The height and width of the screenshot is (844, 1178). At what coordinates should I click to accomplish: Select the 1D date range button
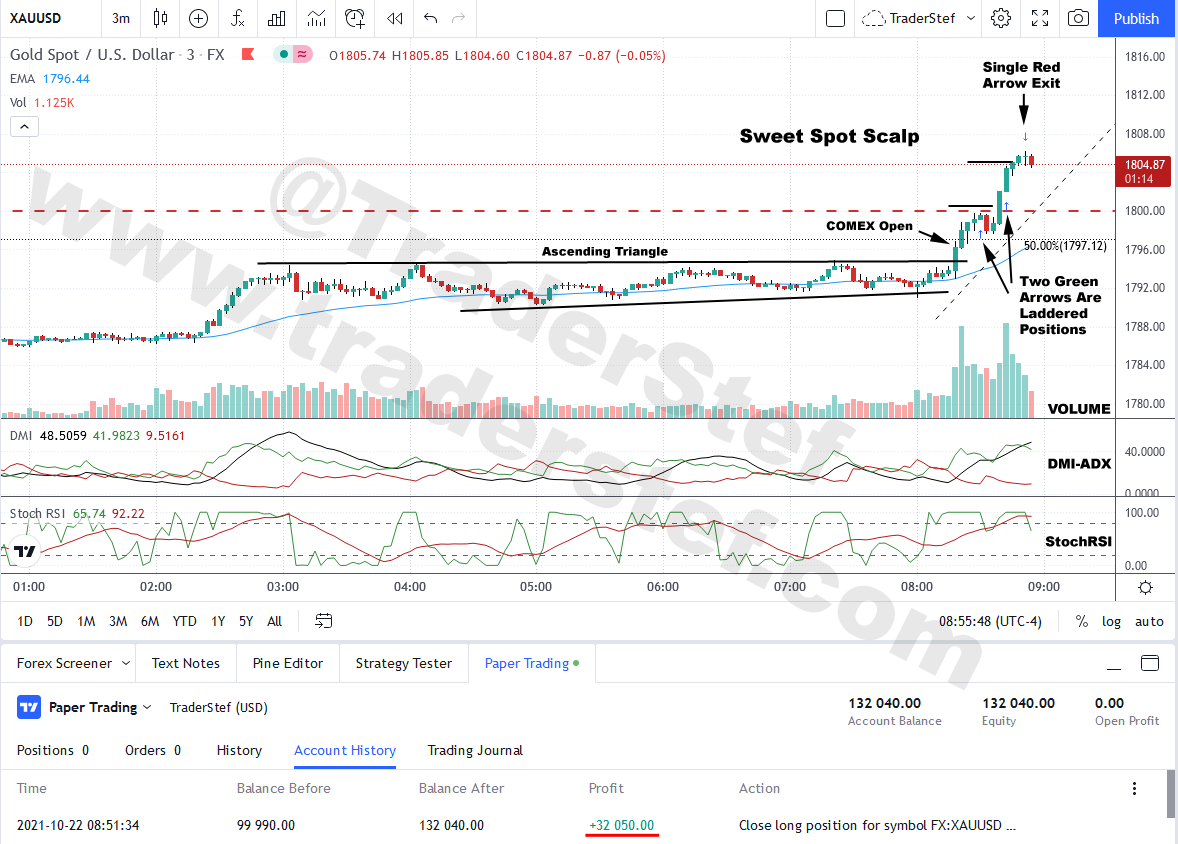coord(25,621)
